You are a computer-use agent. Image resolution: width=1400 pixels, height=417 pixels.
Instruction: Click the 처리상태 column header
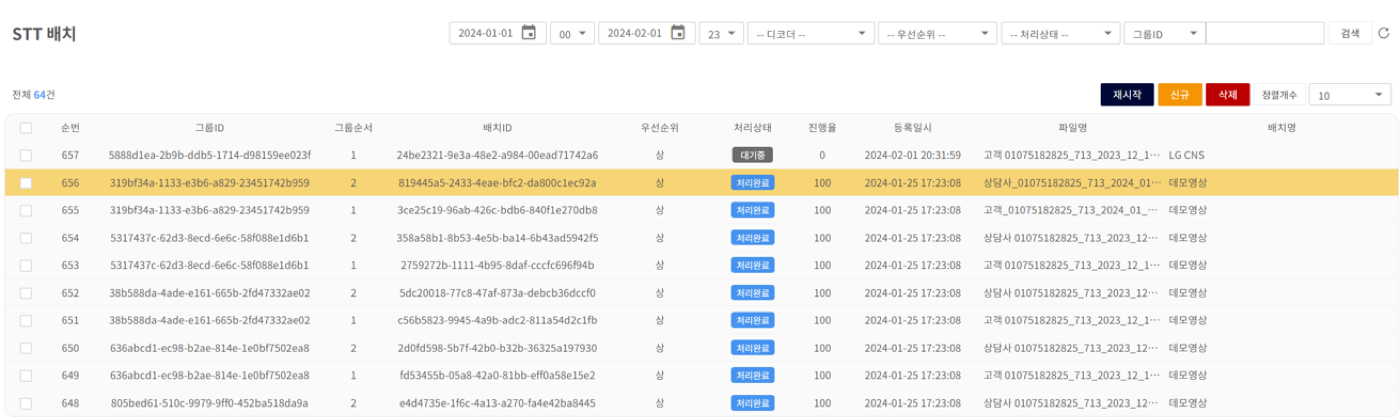coord(752,128)
